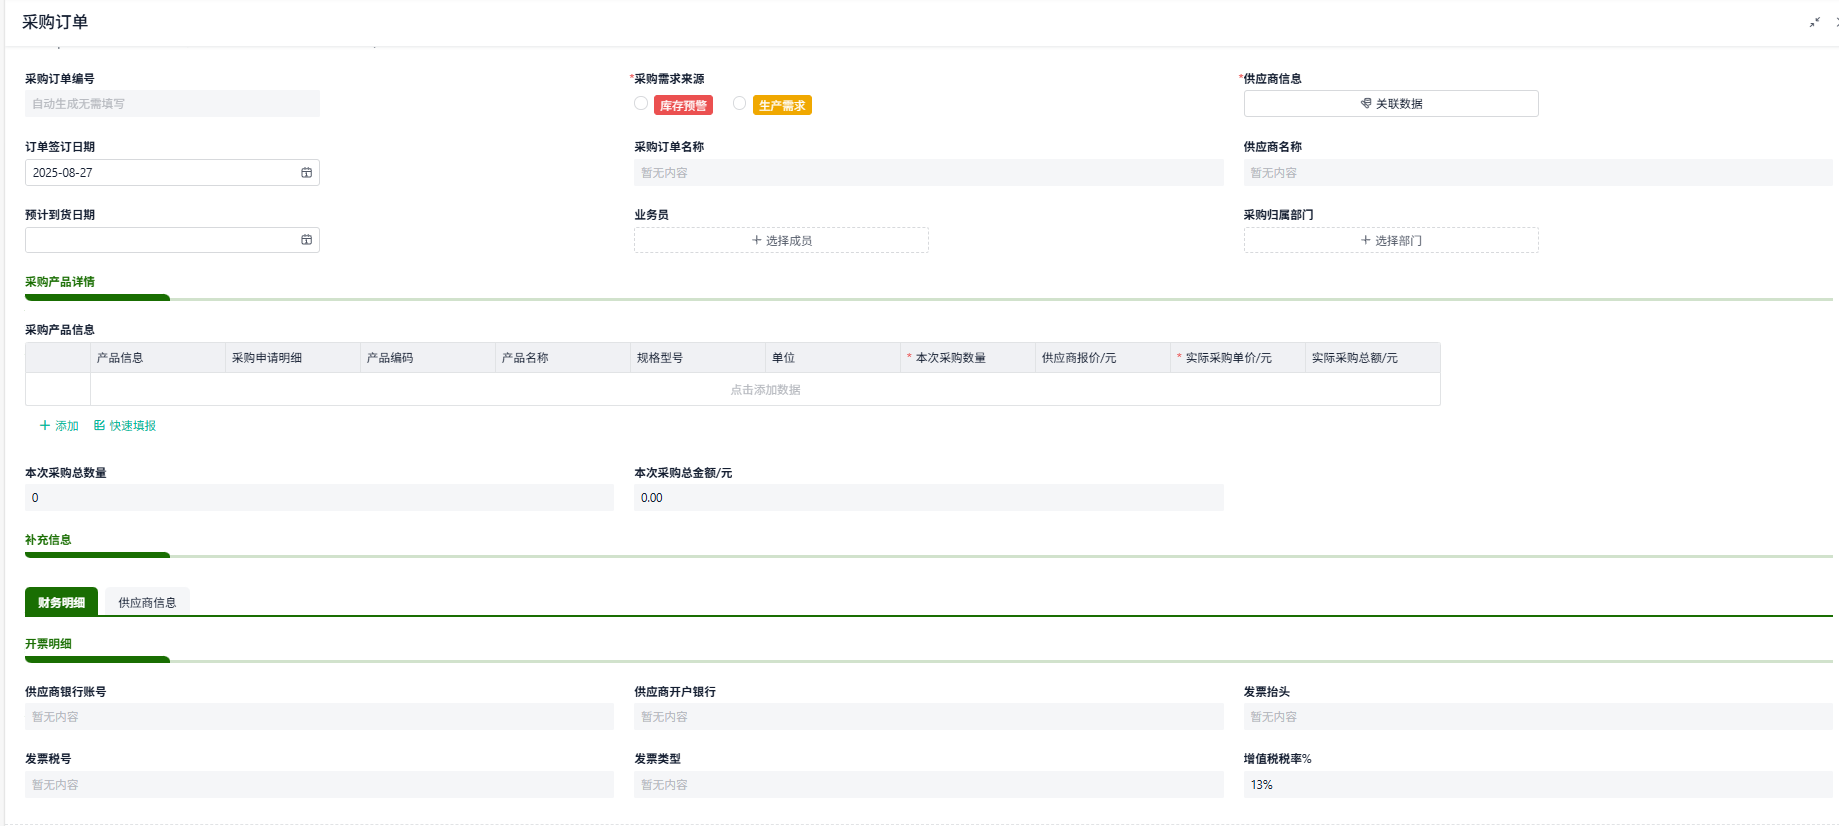Viewport: 1839px width, 826px height.
Task: Click 点击添加数据 empty table row
Action: point(765,390)
